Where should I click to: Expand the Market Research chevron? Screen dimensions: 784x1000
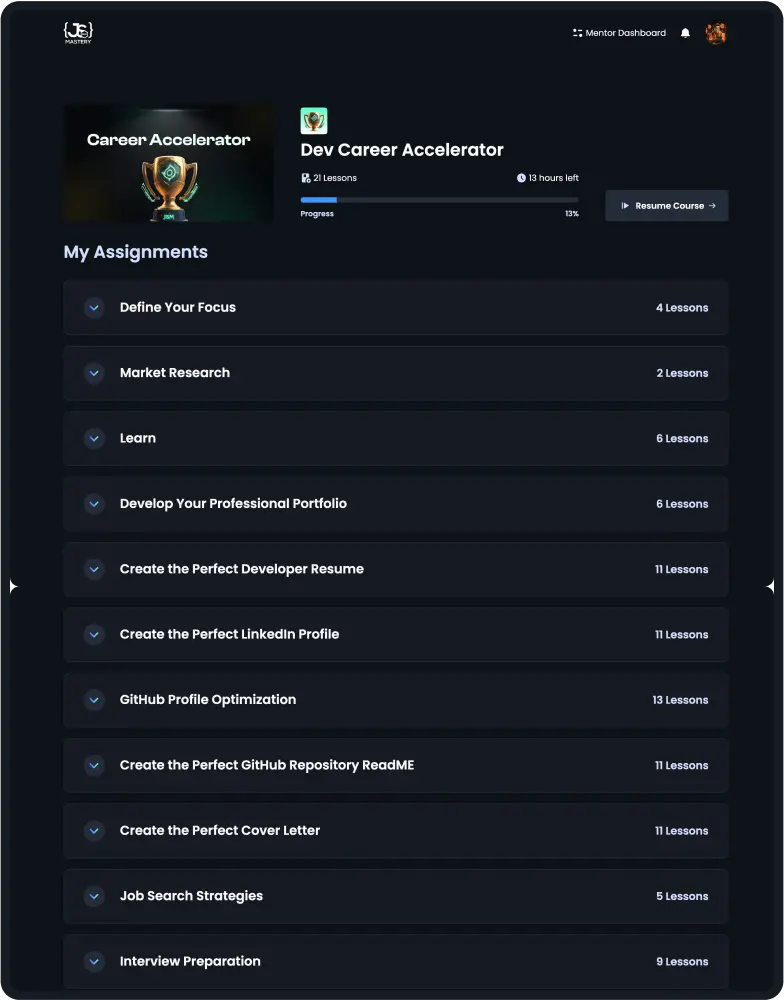pyautogui.click(x=94, y=373)
